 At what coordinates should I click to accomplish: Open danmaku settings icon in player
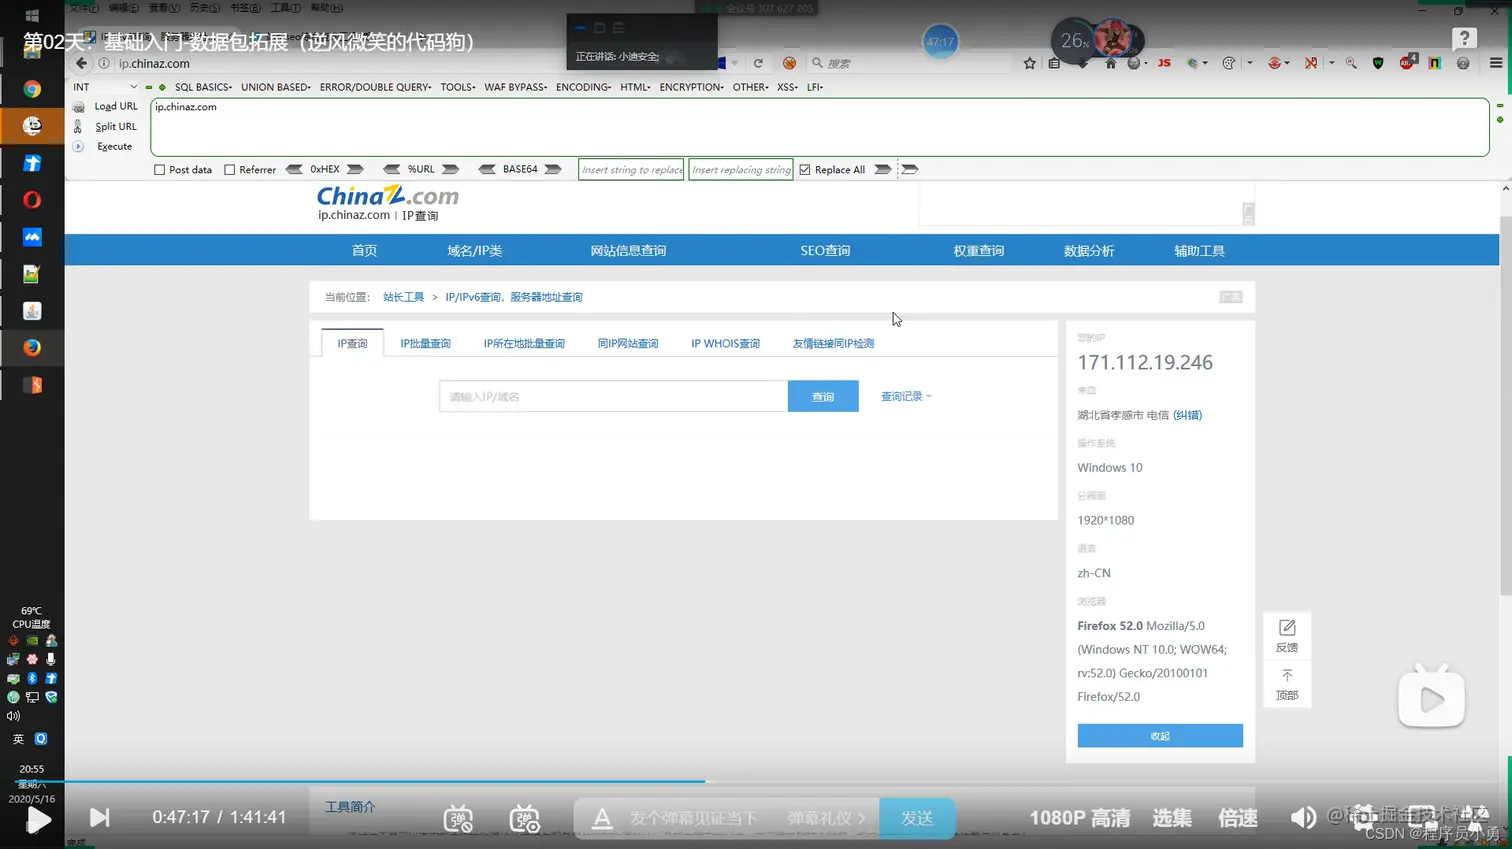[x=525, y=818]
